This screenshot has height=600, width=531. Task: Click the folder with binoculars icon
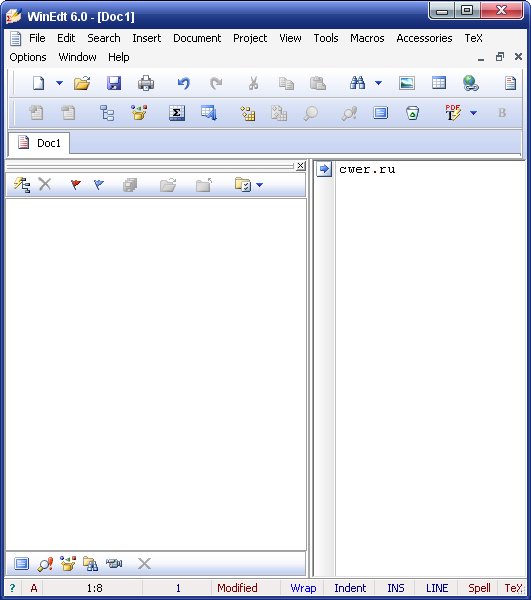pyautogui.click(x=90, y=564)
